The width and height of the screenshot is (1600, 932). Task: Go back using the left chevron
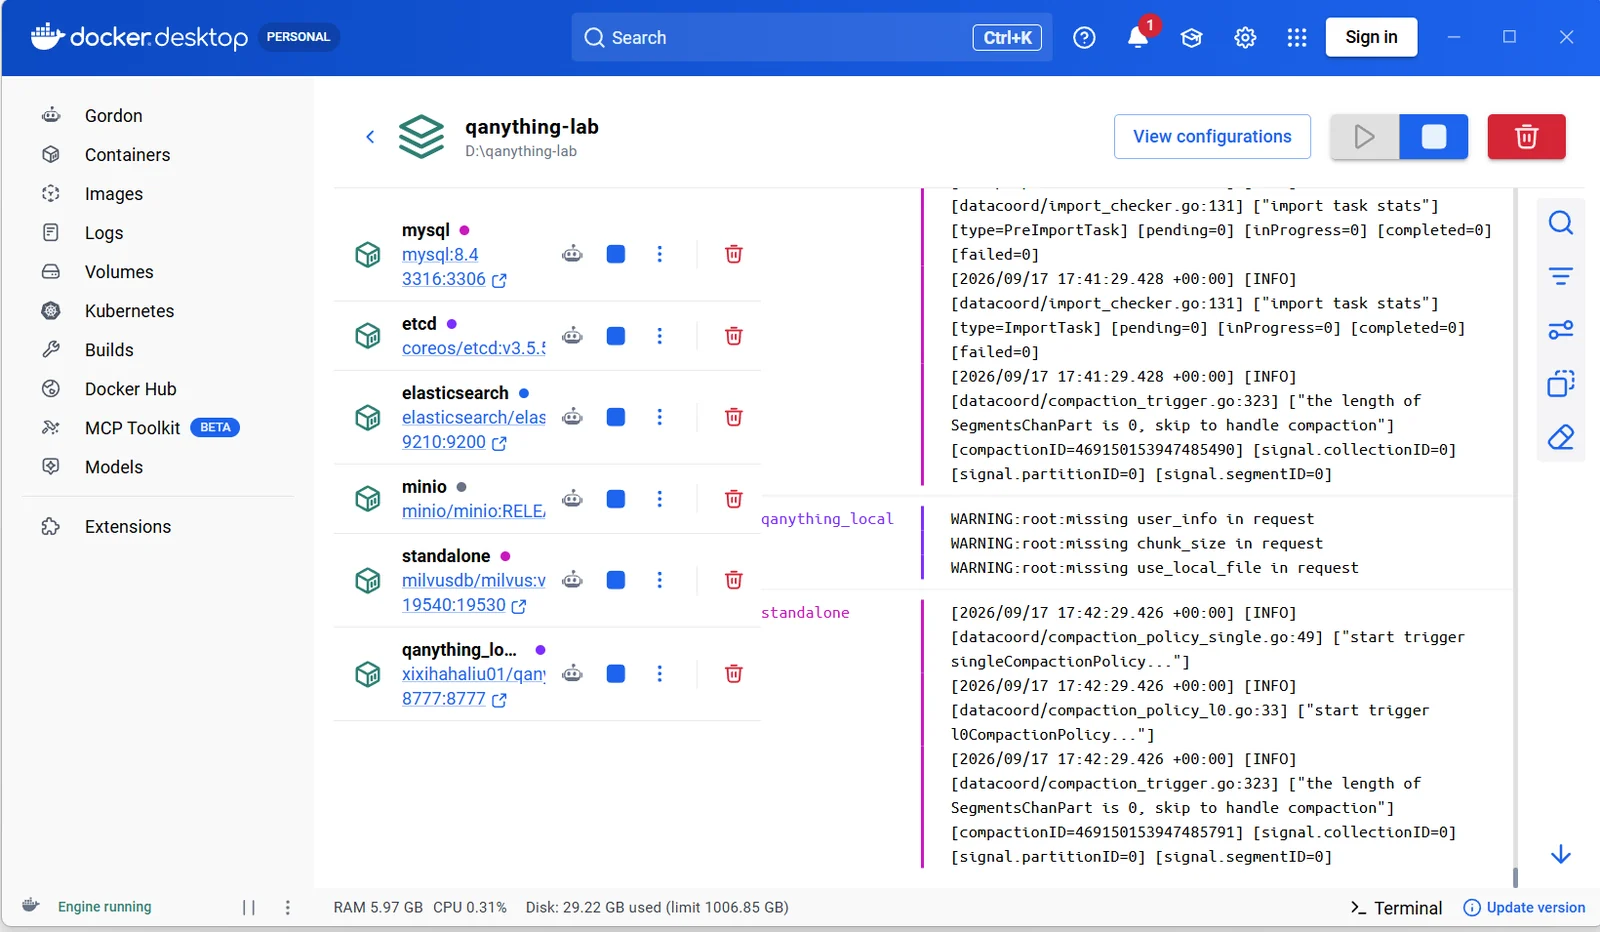[370, 137]
